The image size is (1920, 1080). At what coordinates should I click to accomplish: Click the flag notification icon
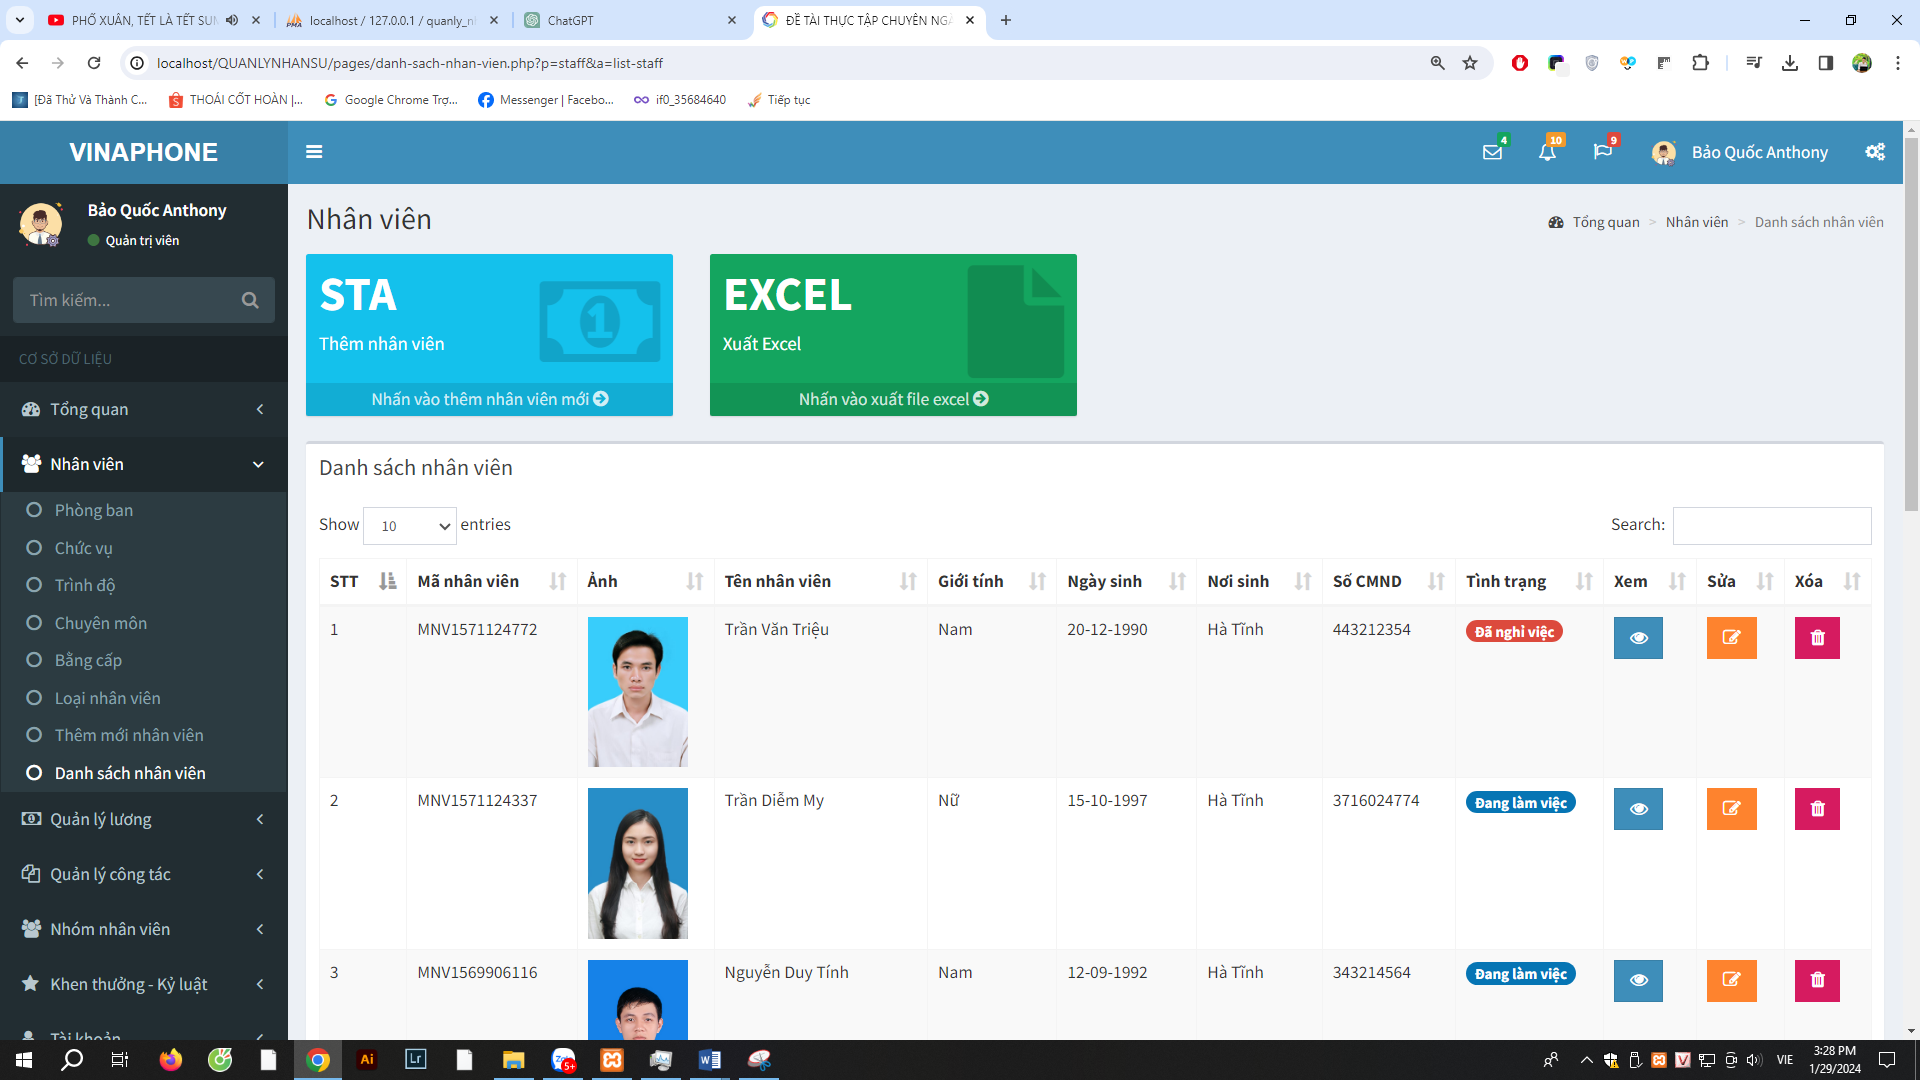(x=1602, y=150)
